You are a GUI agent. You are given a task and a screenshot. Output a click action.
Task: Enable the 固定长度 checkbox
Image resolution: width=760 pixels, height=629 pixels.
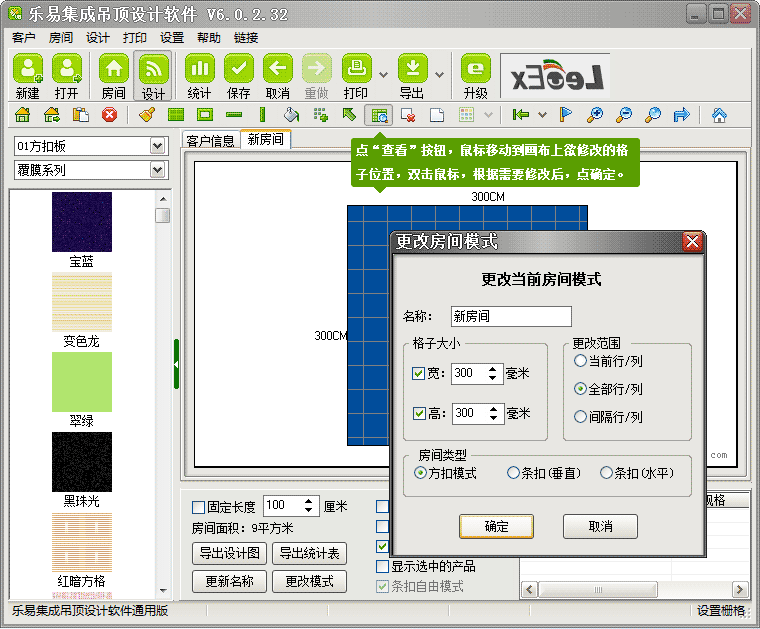tap(198, 507)
